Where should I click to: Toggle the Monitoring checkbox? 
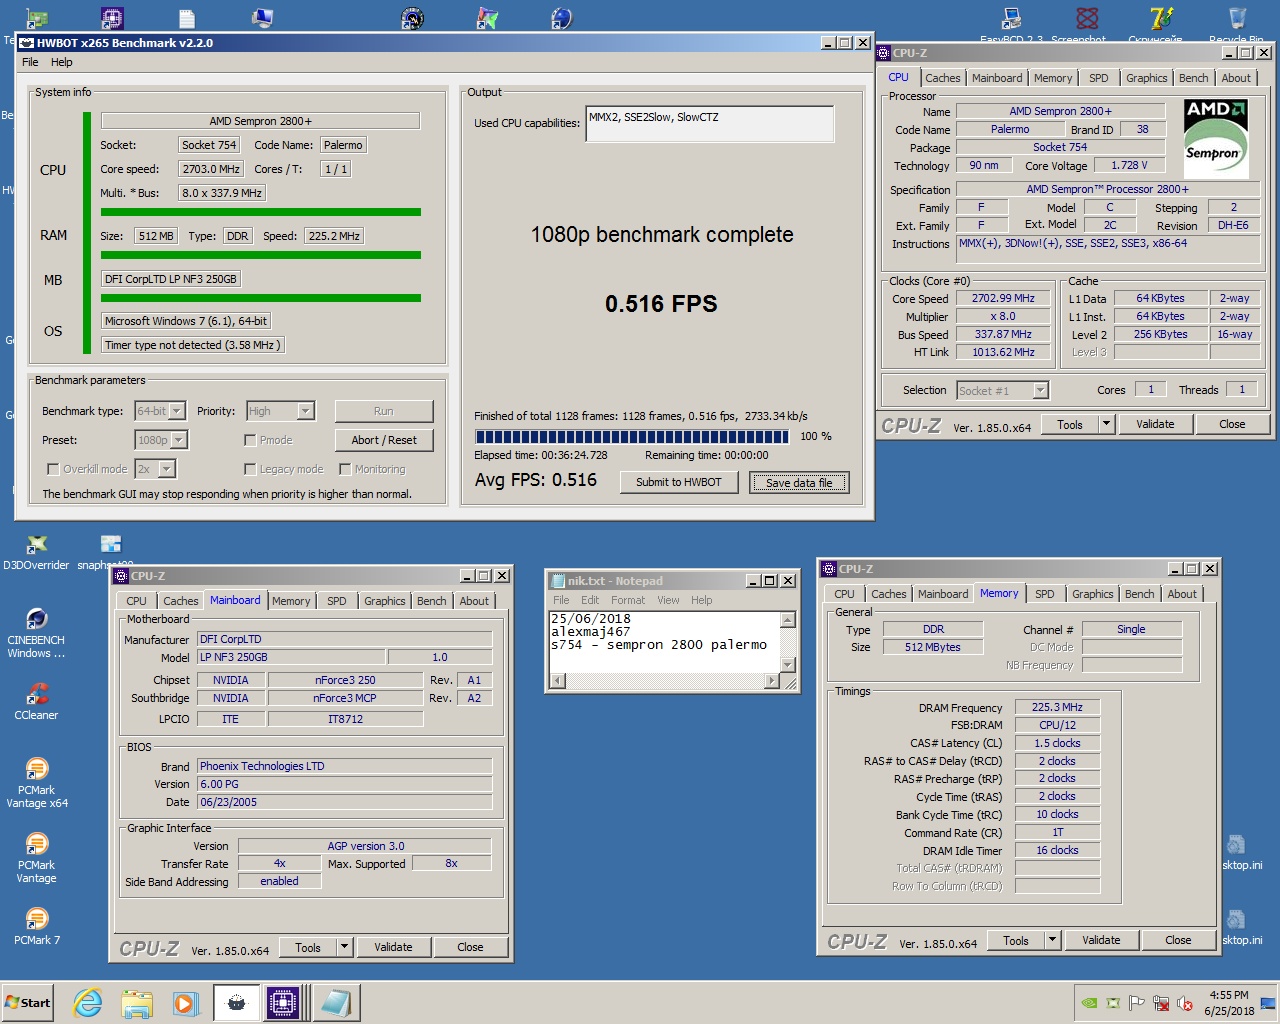tap(345, 469)
